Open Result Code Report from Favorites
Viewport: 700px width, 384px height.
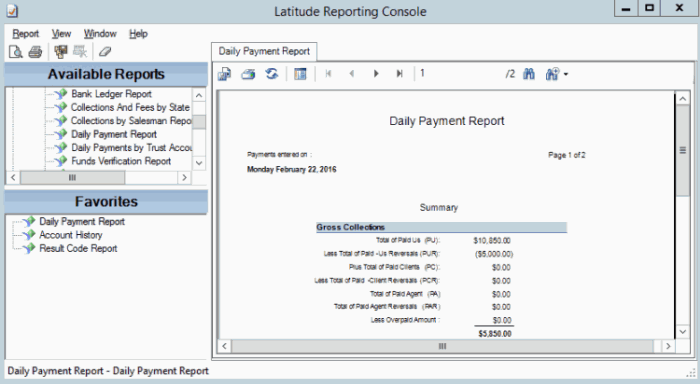point(78,248)
